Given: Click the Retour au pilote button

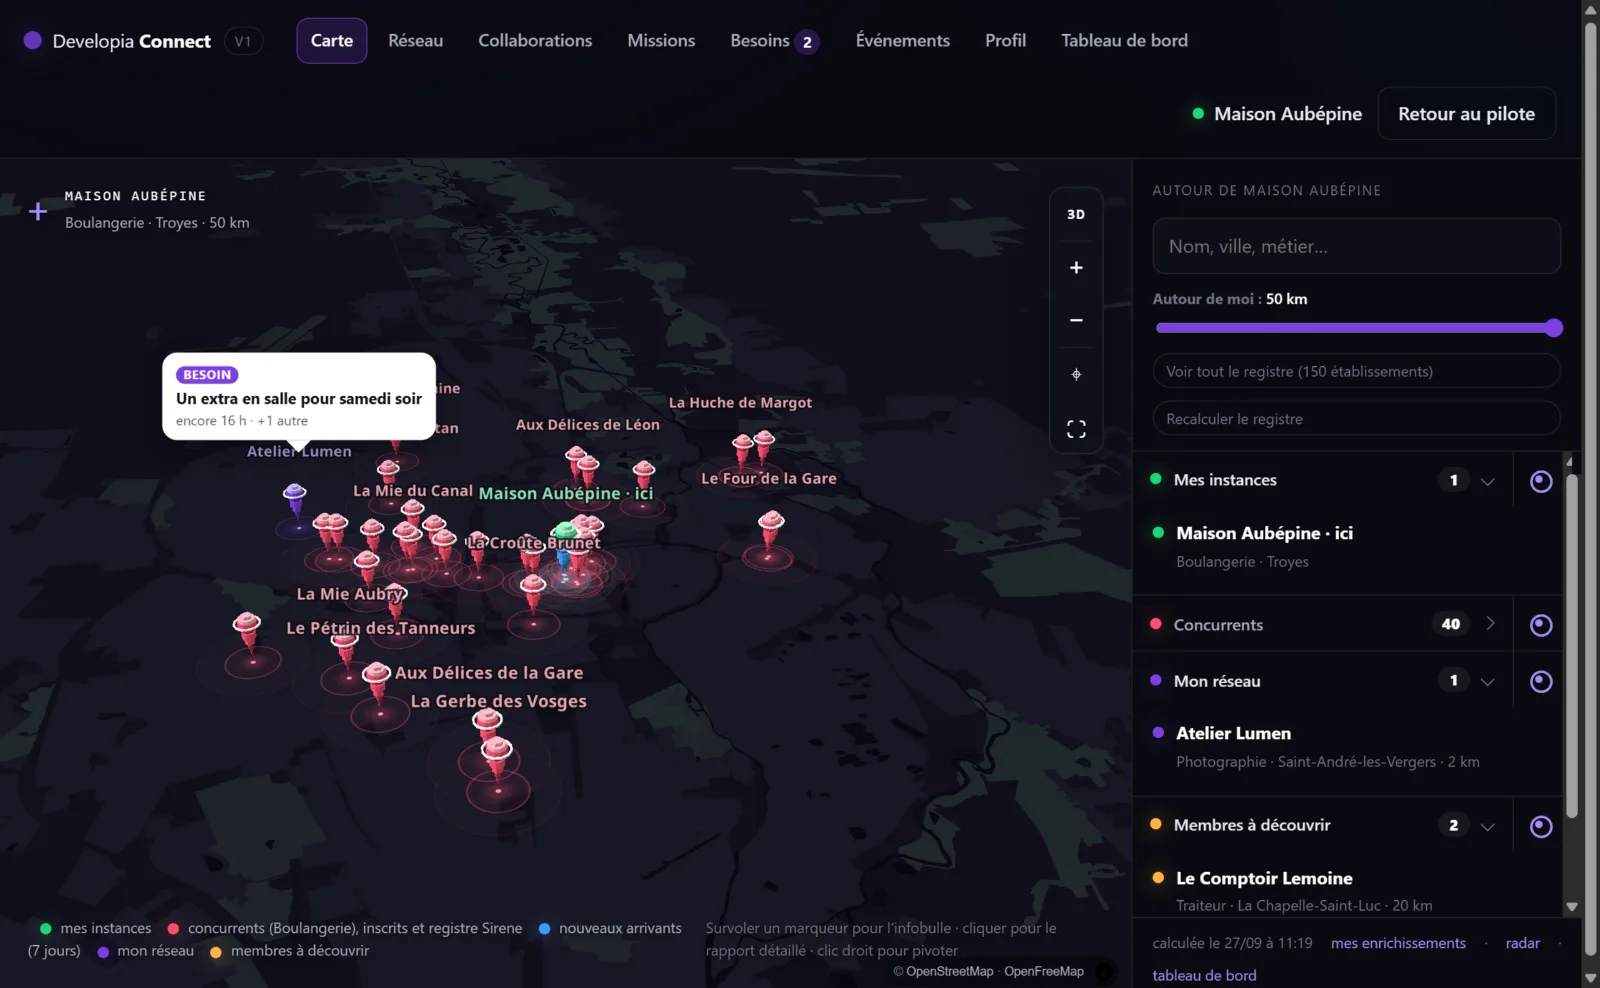Looking at the screenshot, I should pyautogui.click(x=1466, y=114).
